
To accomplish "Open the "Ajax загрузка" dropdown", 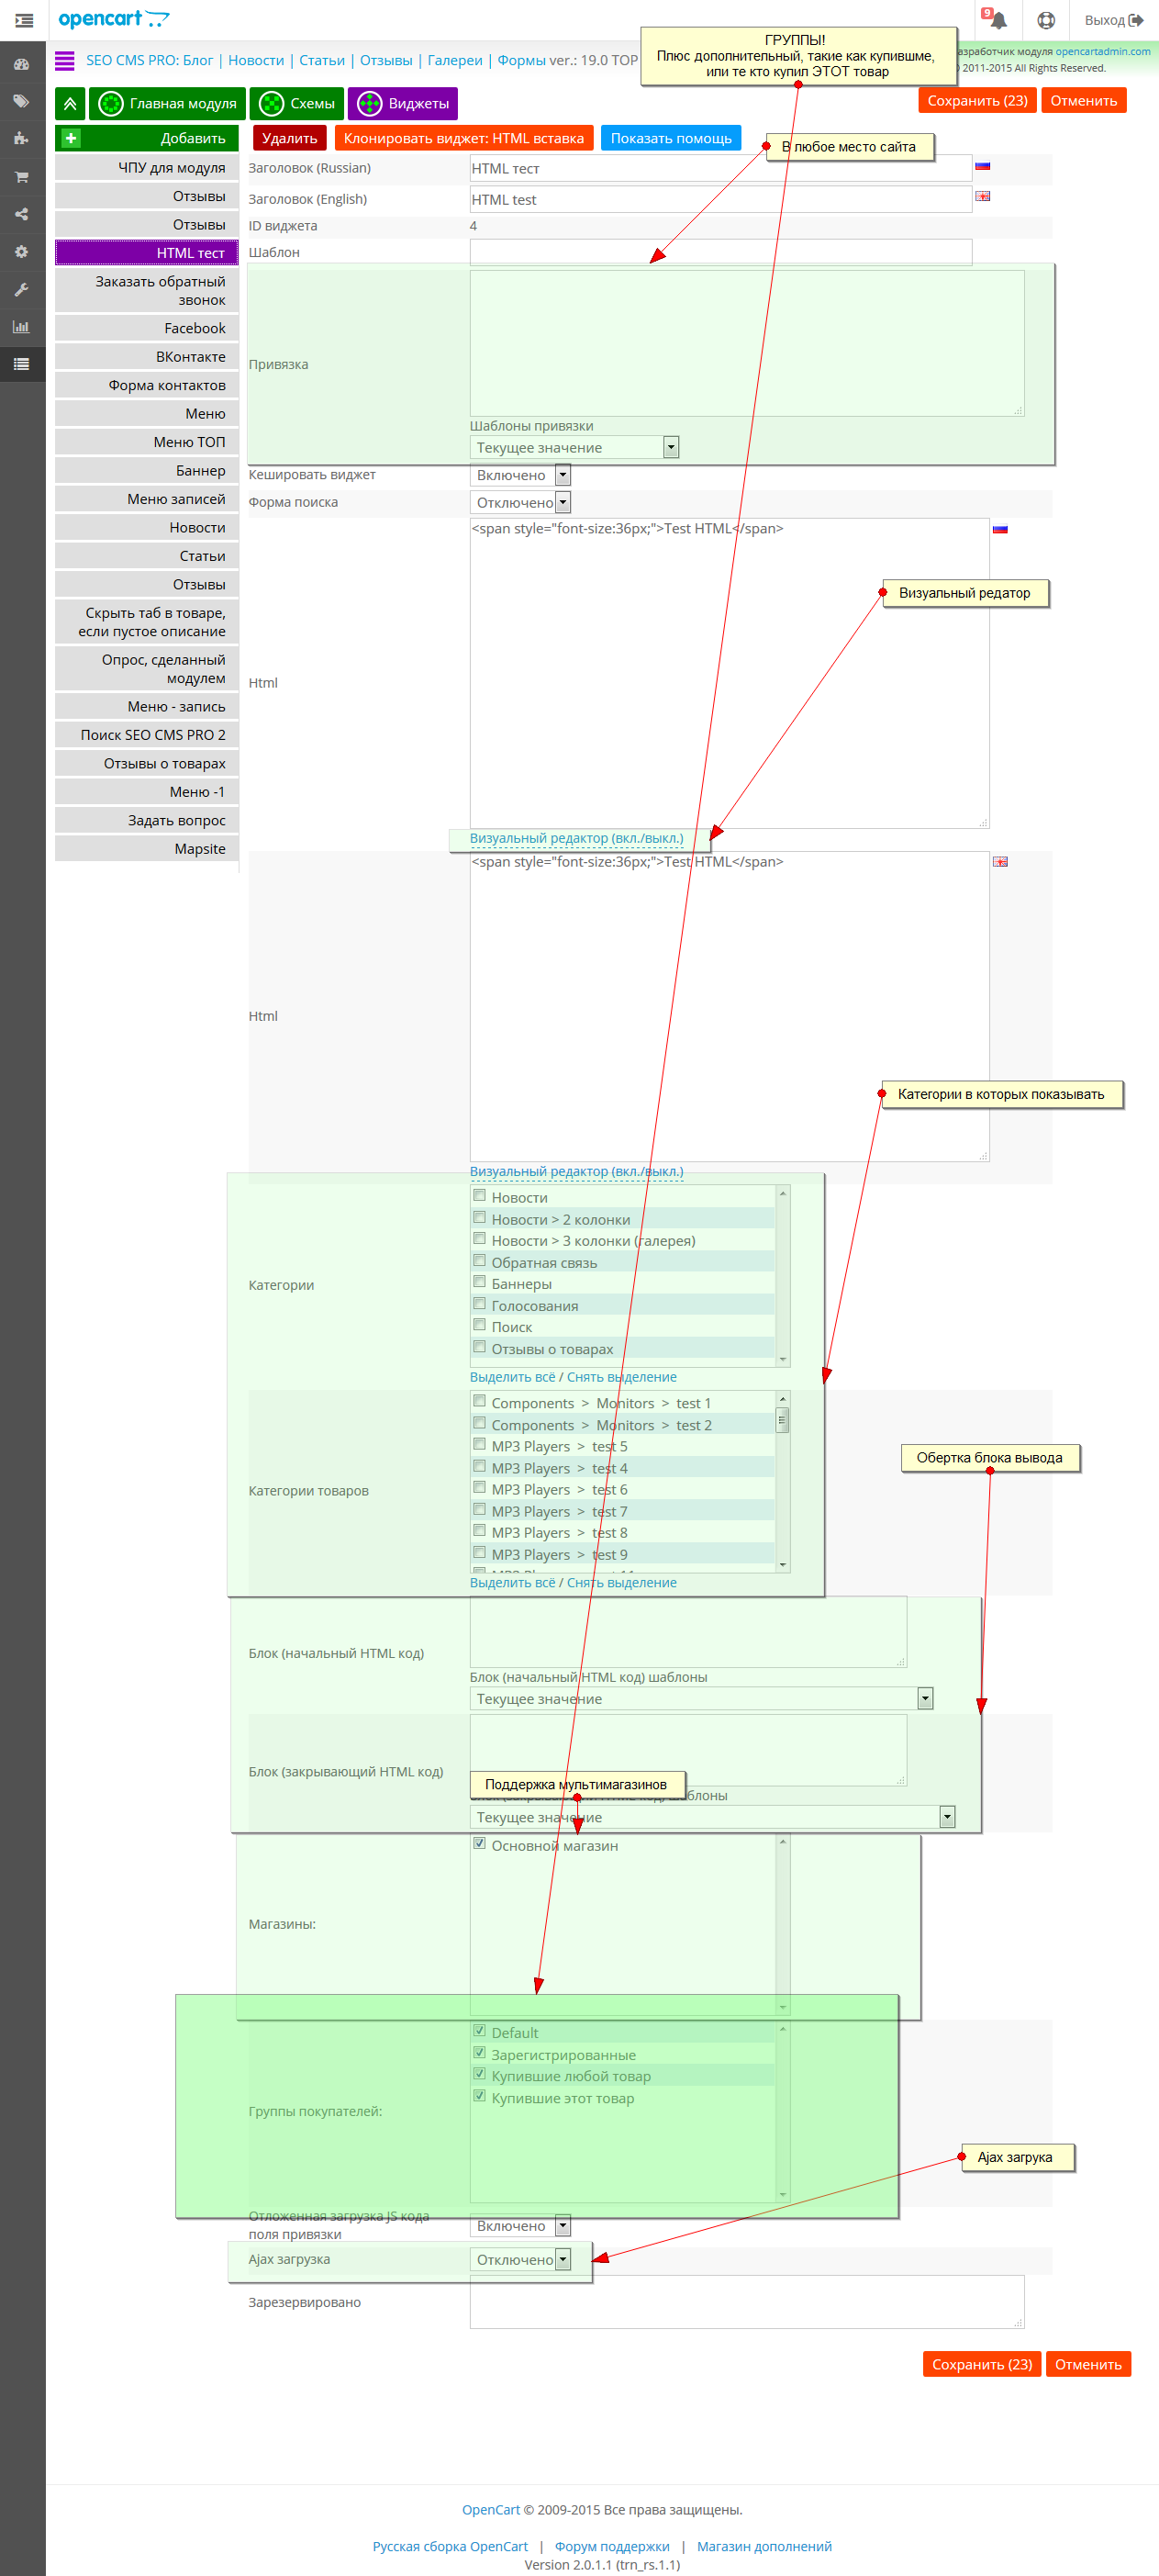I will (x=520, y=2259).
